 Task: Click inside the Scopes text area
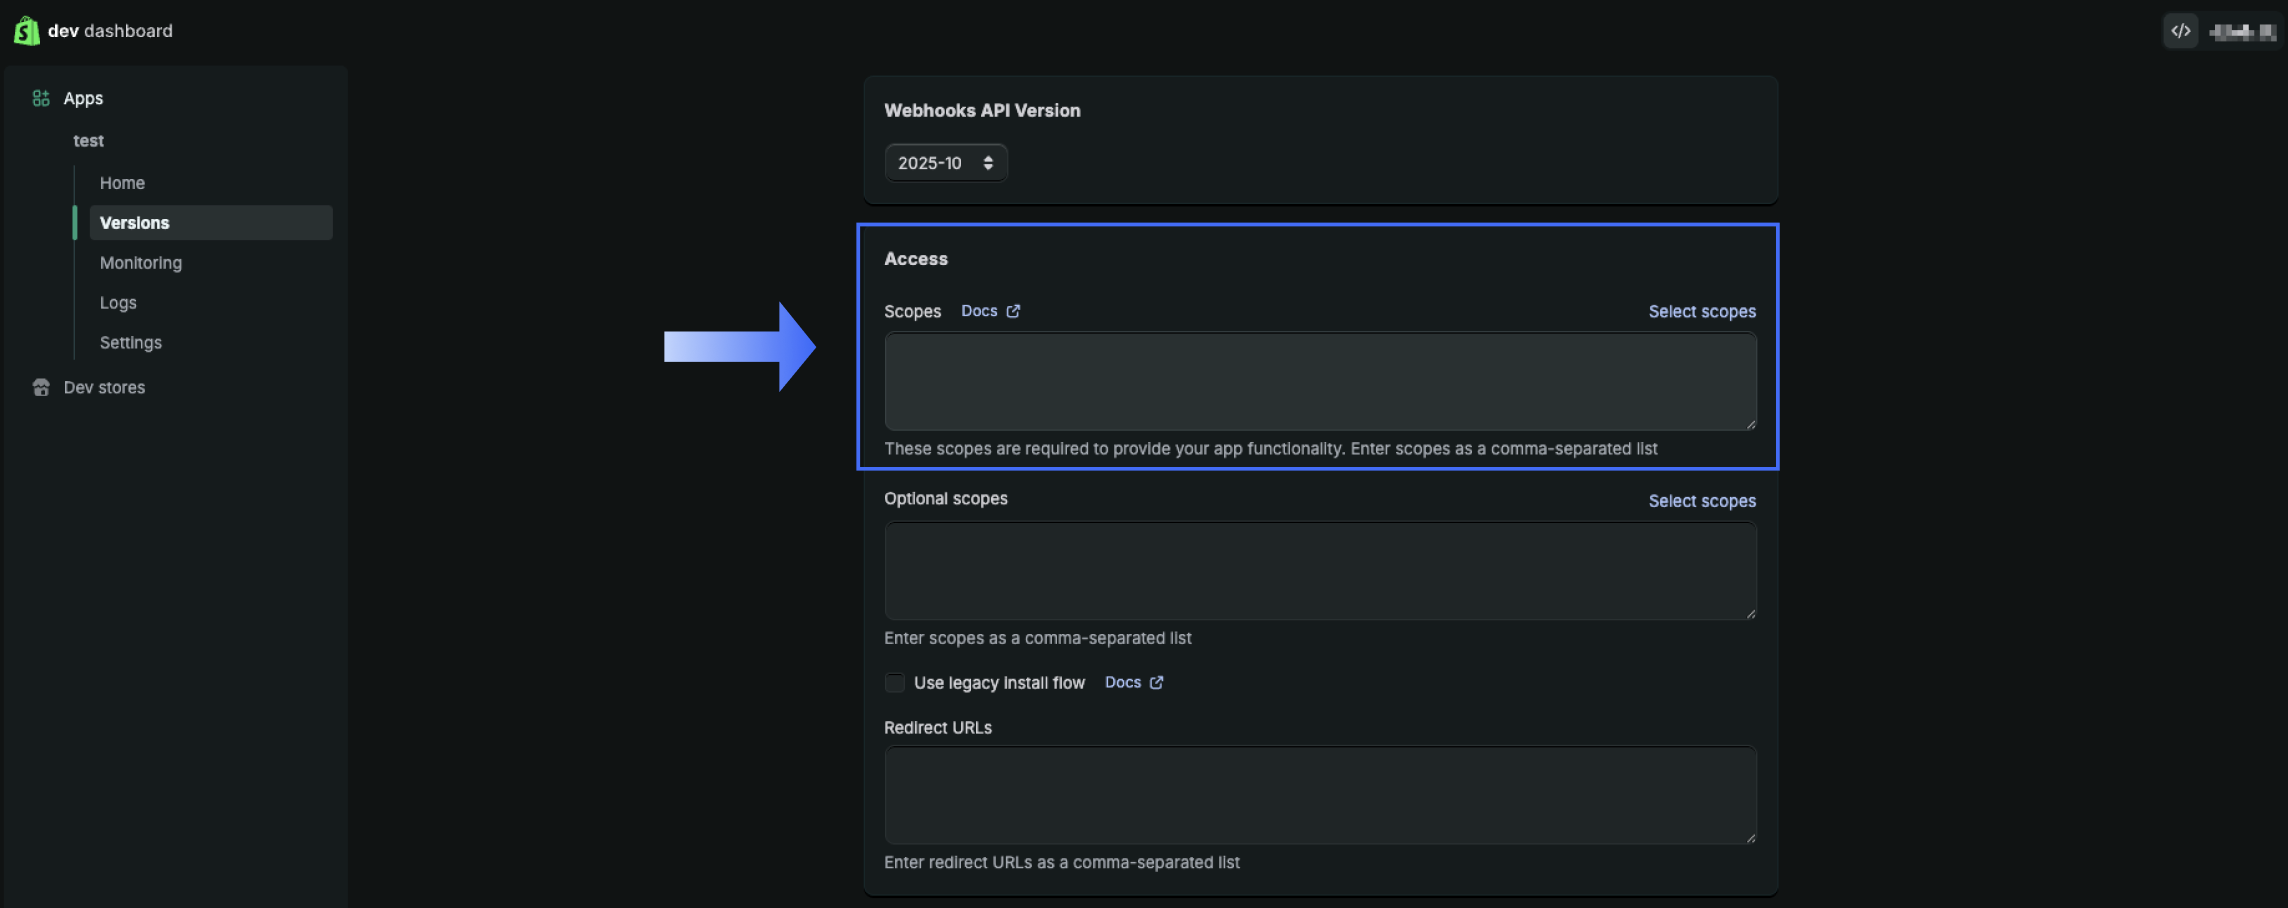(1320, 381)
